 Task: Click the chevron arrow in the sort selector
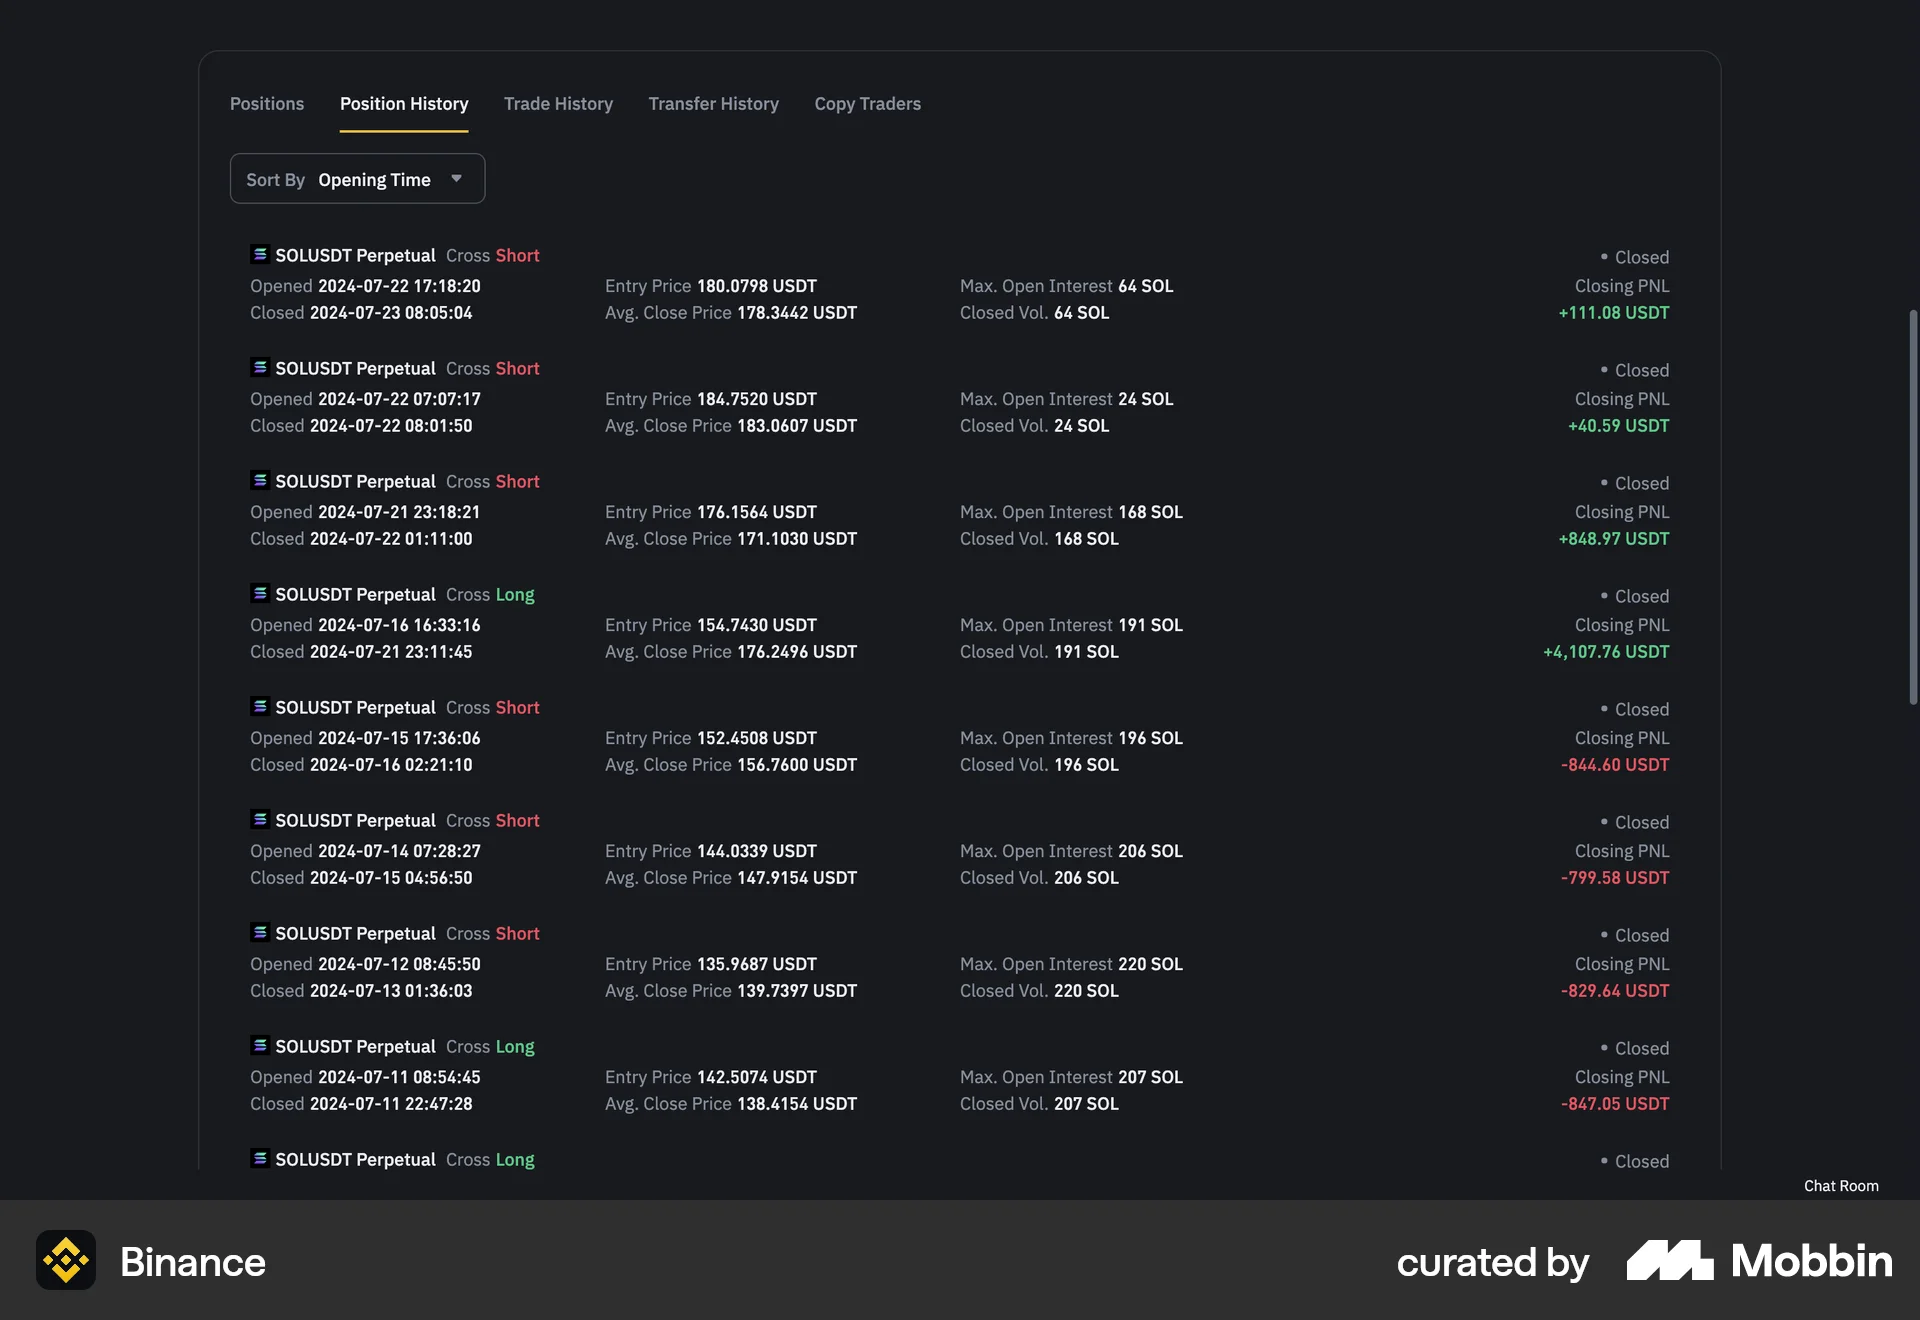[x=457, y=178]
